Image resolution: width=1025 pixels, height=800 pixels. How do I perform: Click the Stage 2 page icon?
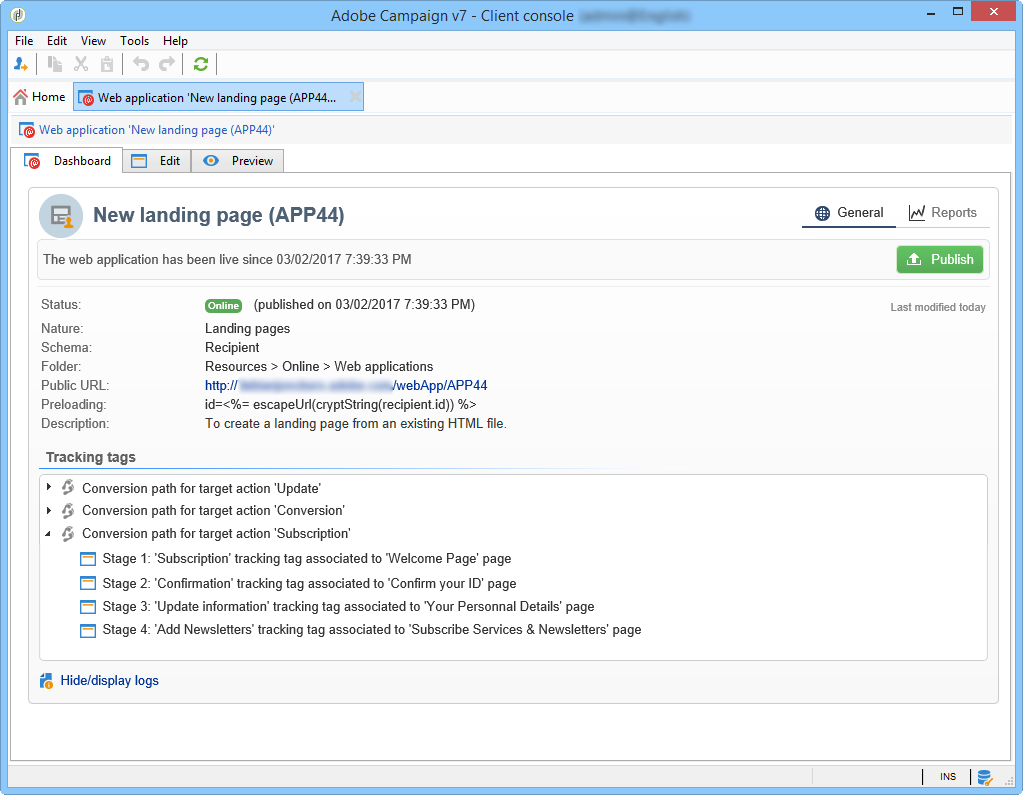pyautogui.click(x=88, y=583)
